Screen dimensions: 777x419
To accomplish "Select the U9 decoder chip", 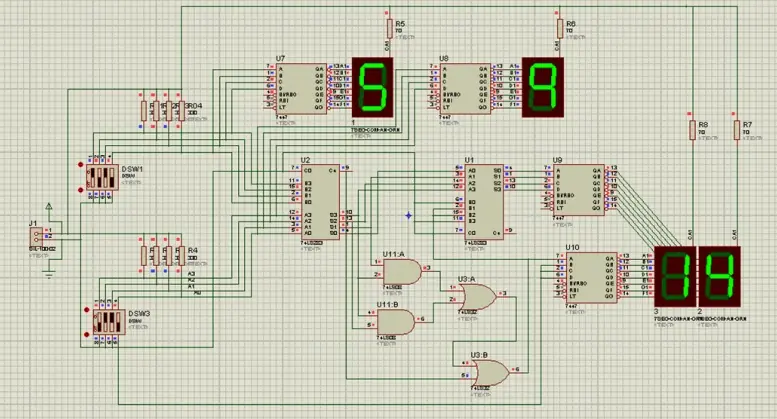I will (x=579, y=190).
